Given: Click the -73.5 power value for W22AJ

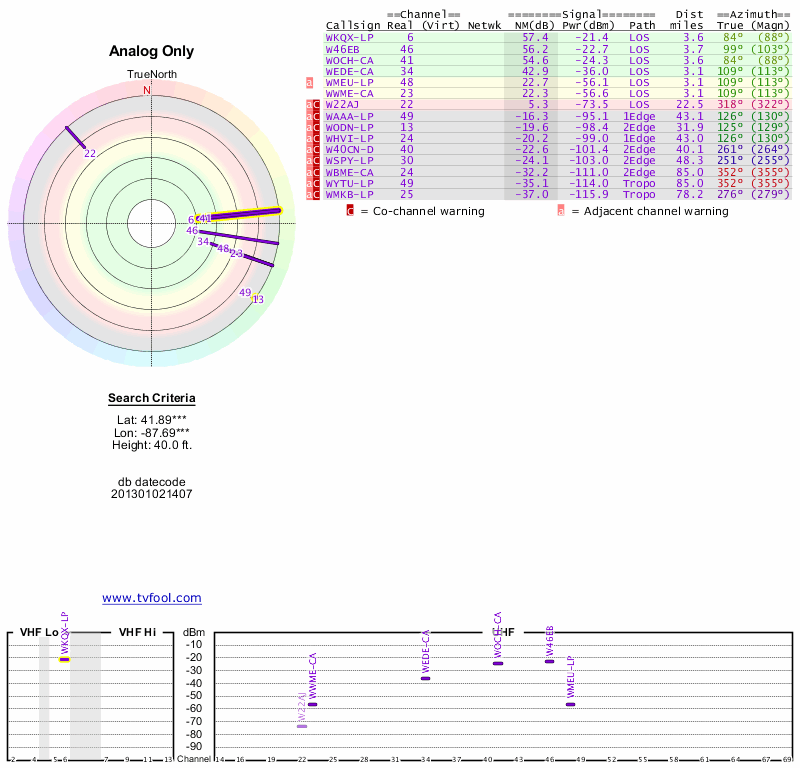Looking at the screenshot, I should coord(592,105).
